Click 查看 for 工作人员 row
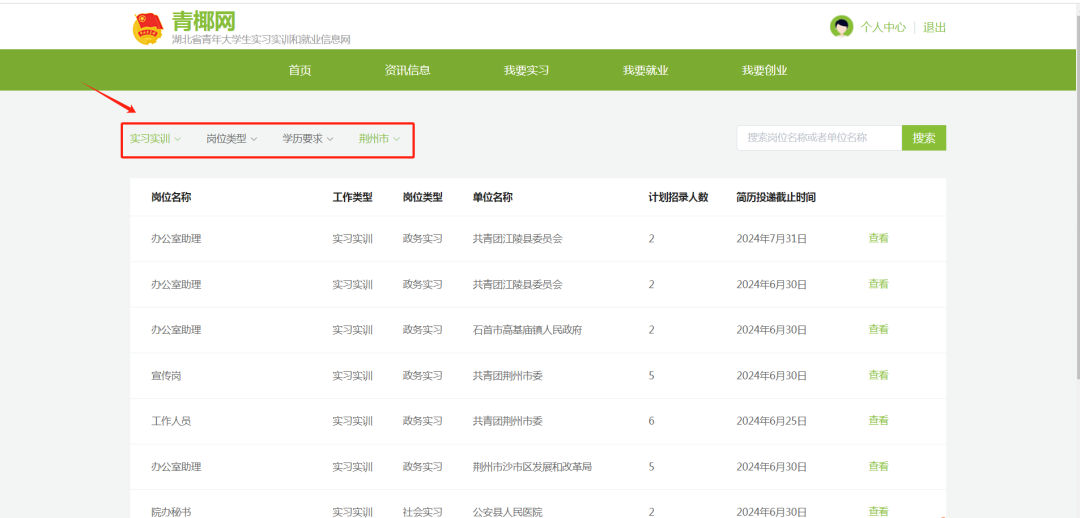 878,421
